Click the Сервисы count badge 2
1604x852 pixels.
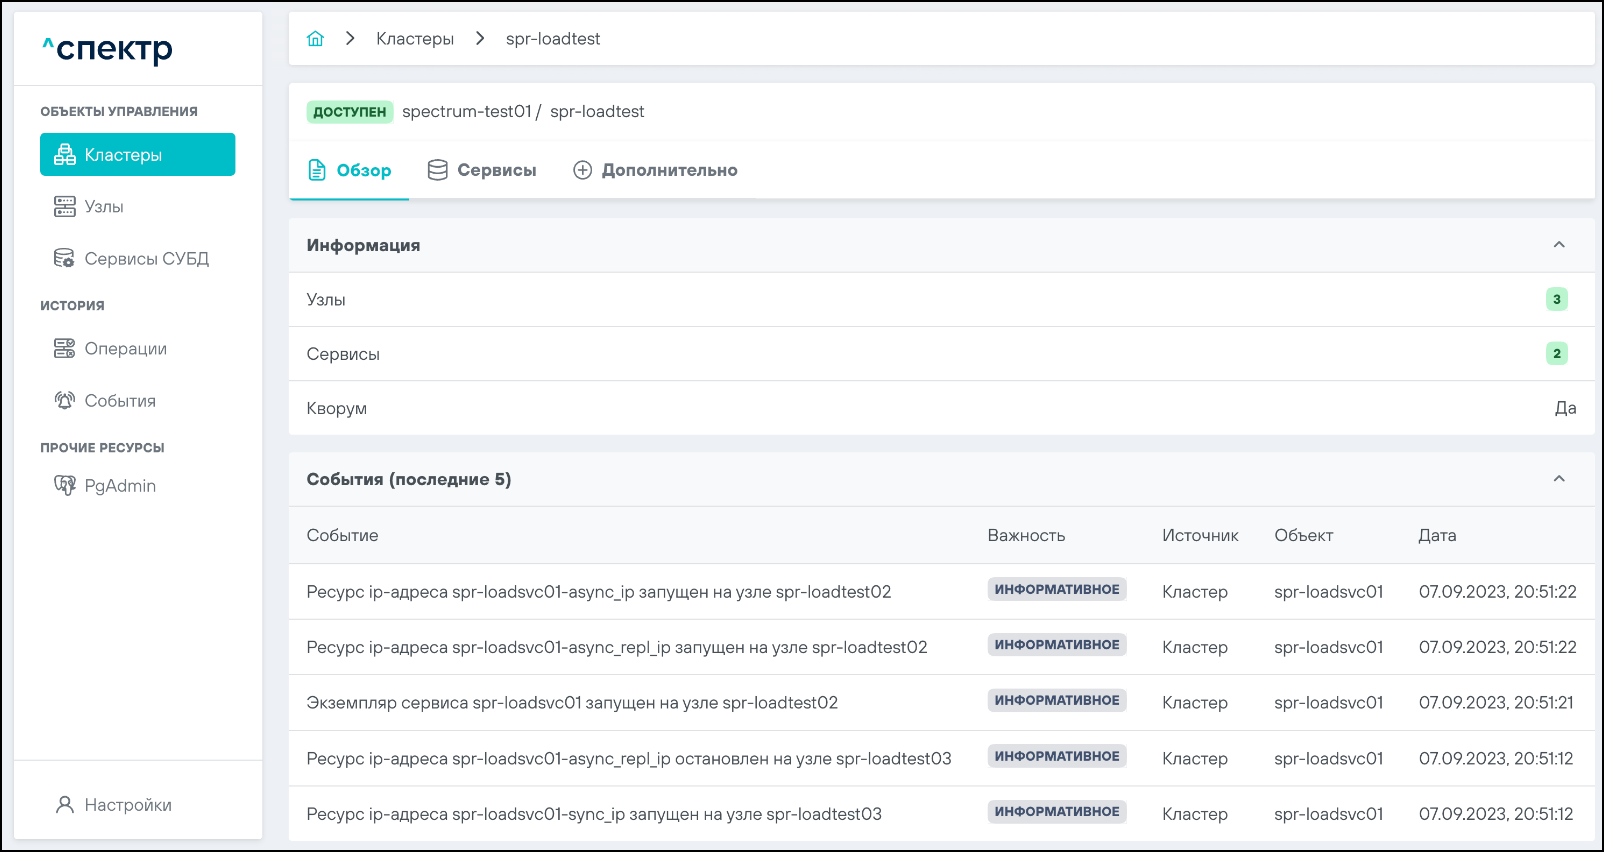1556,353
